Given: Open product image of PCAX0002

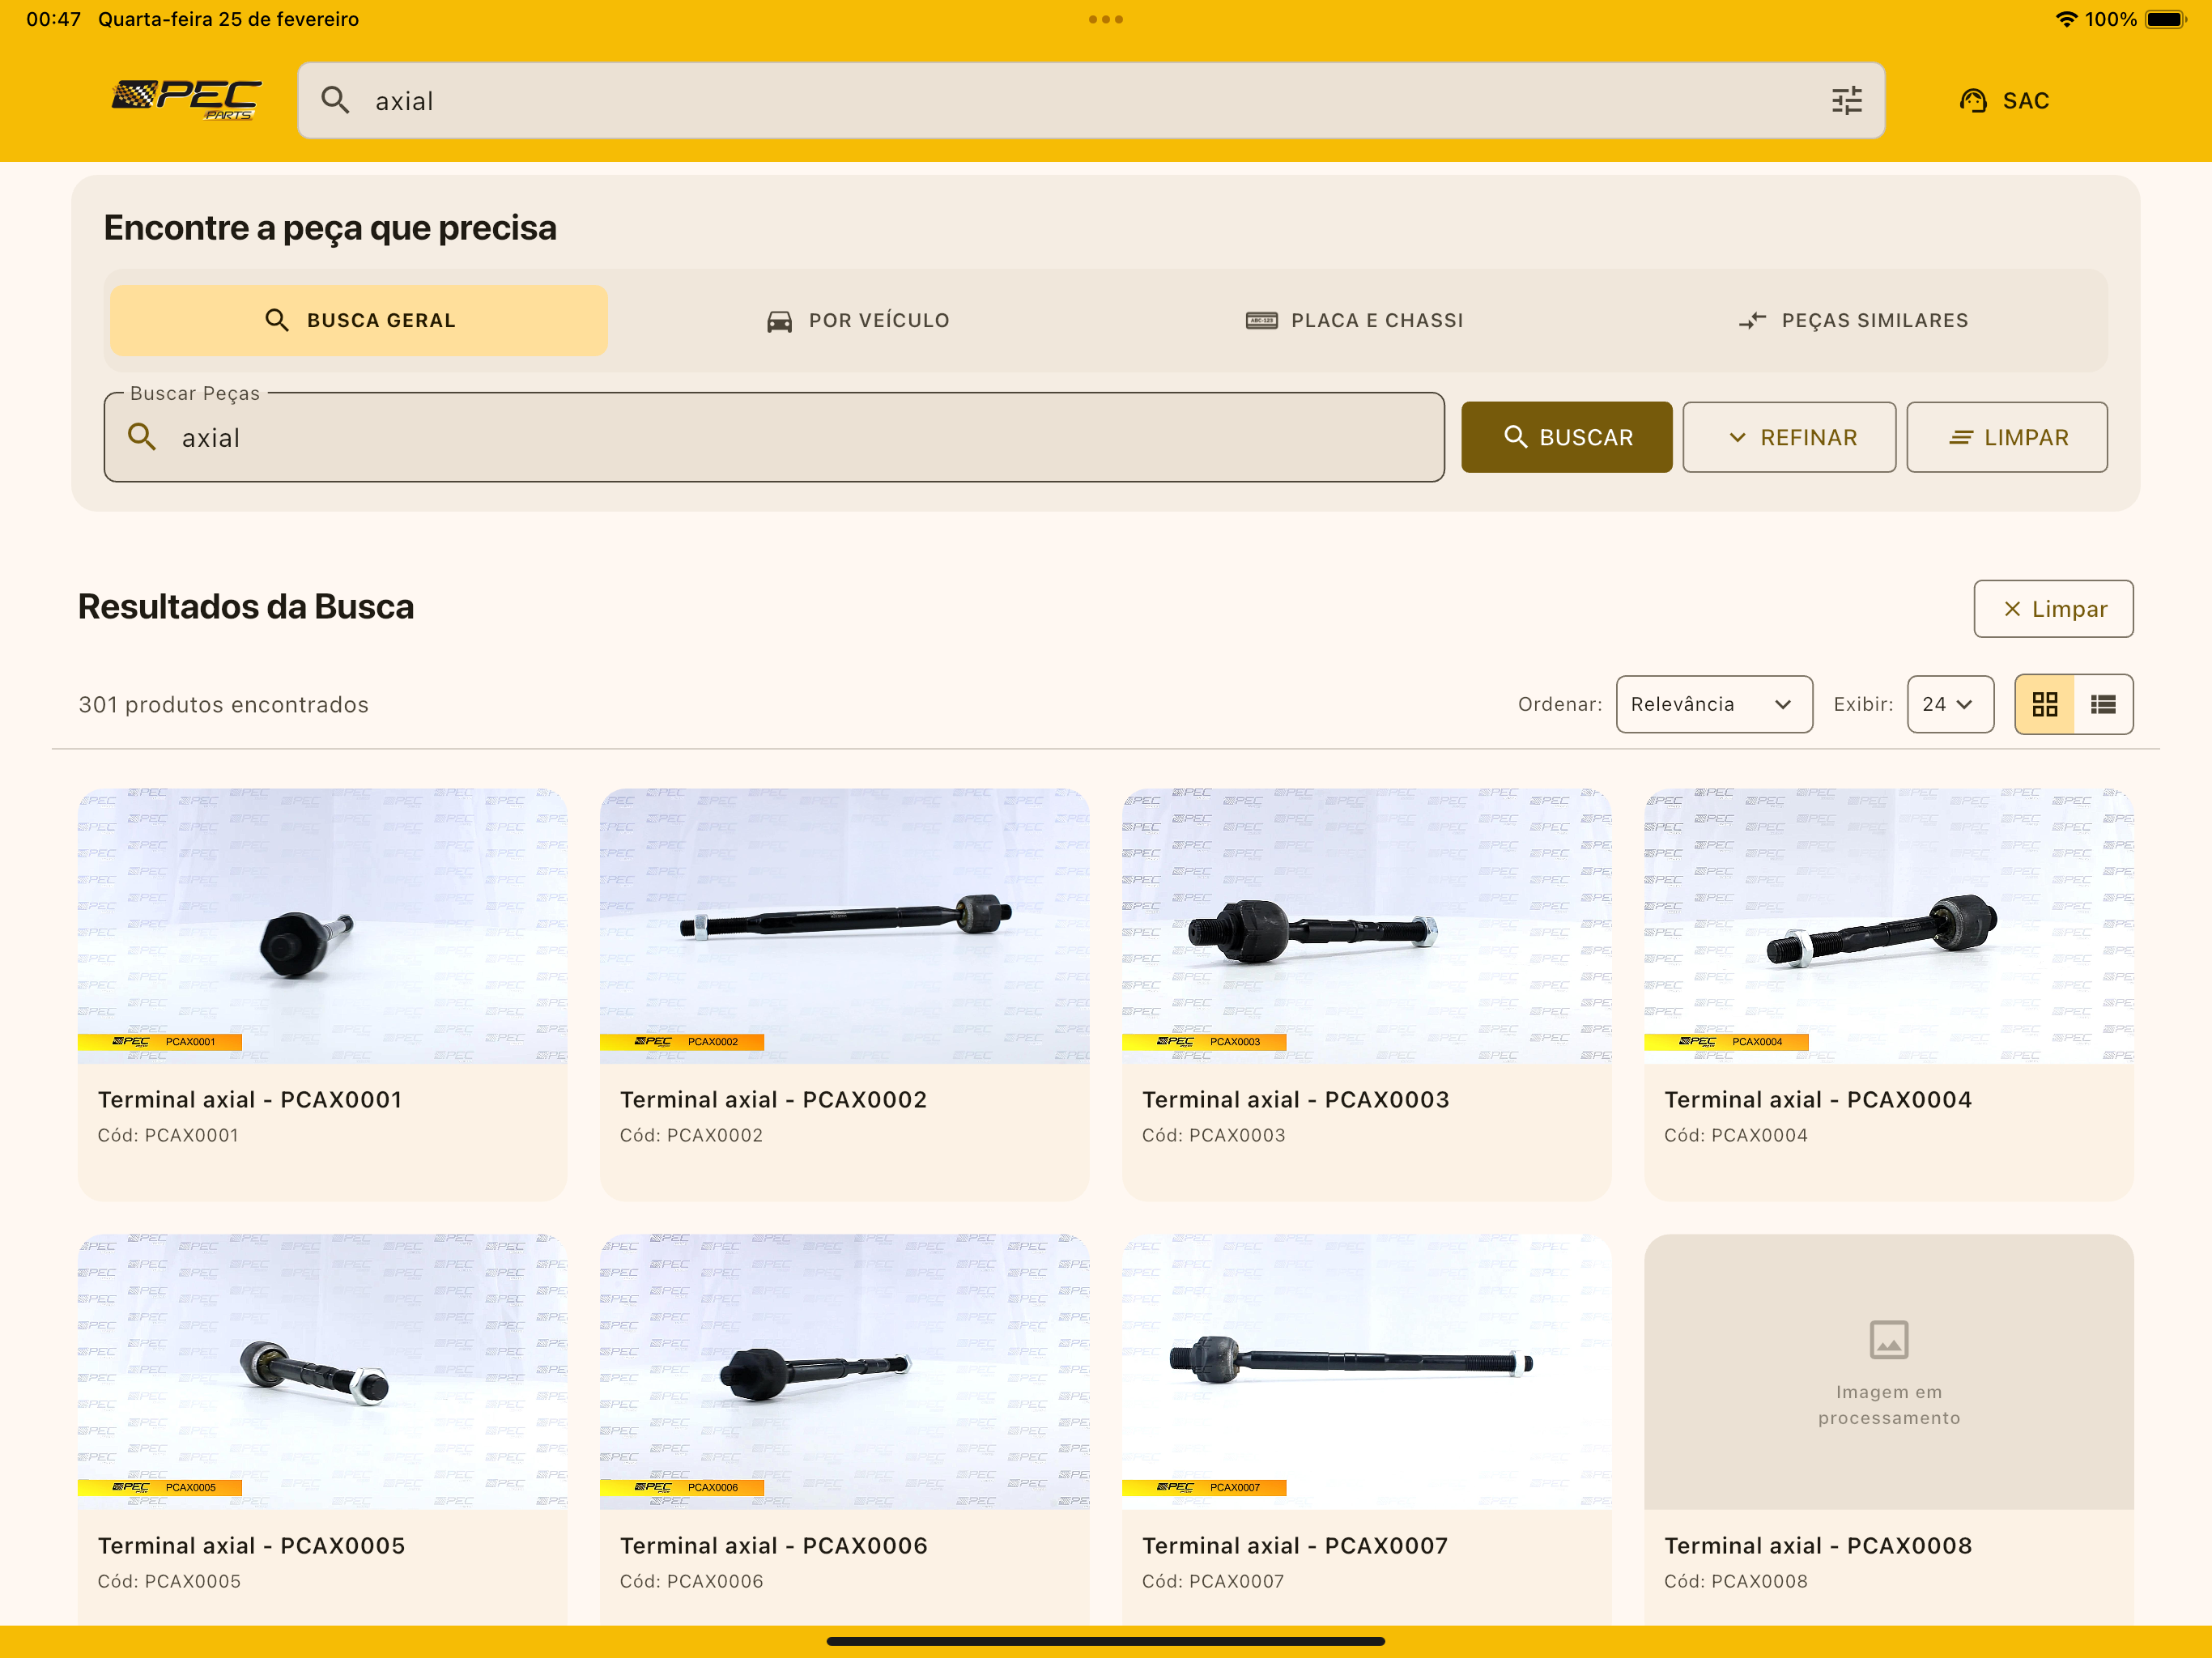Looking at the screenshot, I should pyautogui.click(x=845, y=925).
